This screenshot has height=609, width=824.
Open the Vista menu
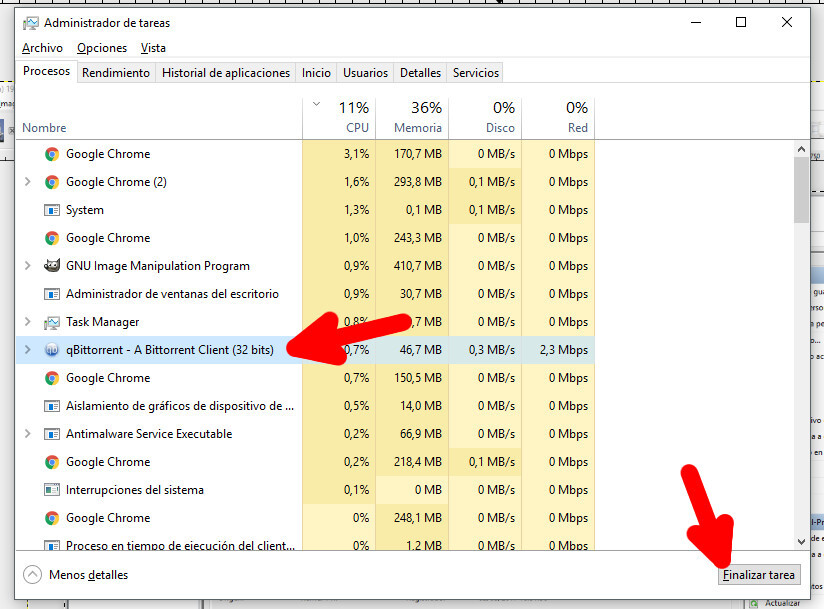[x=153, y=48]
